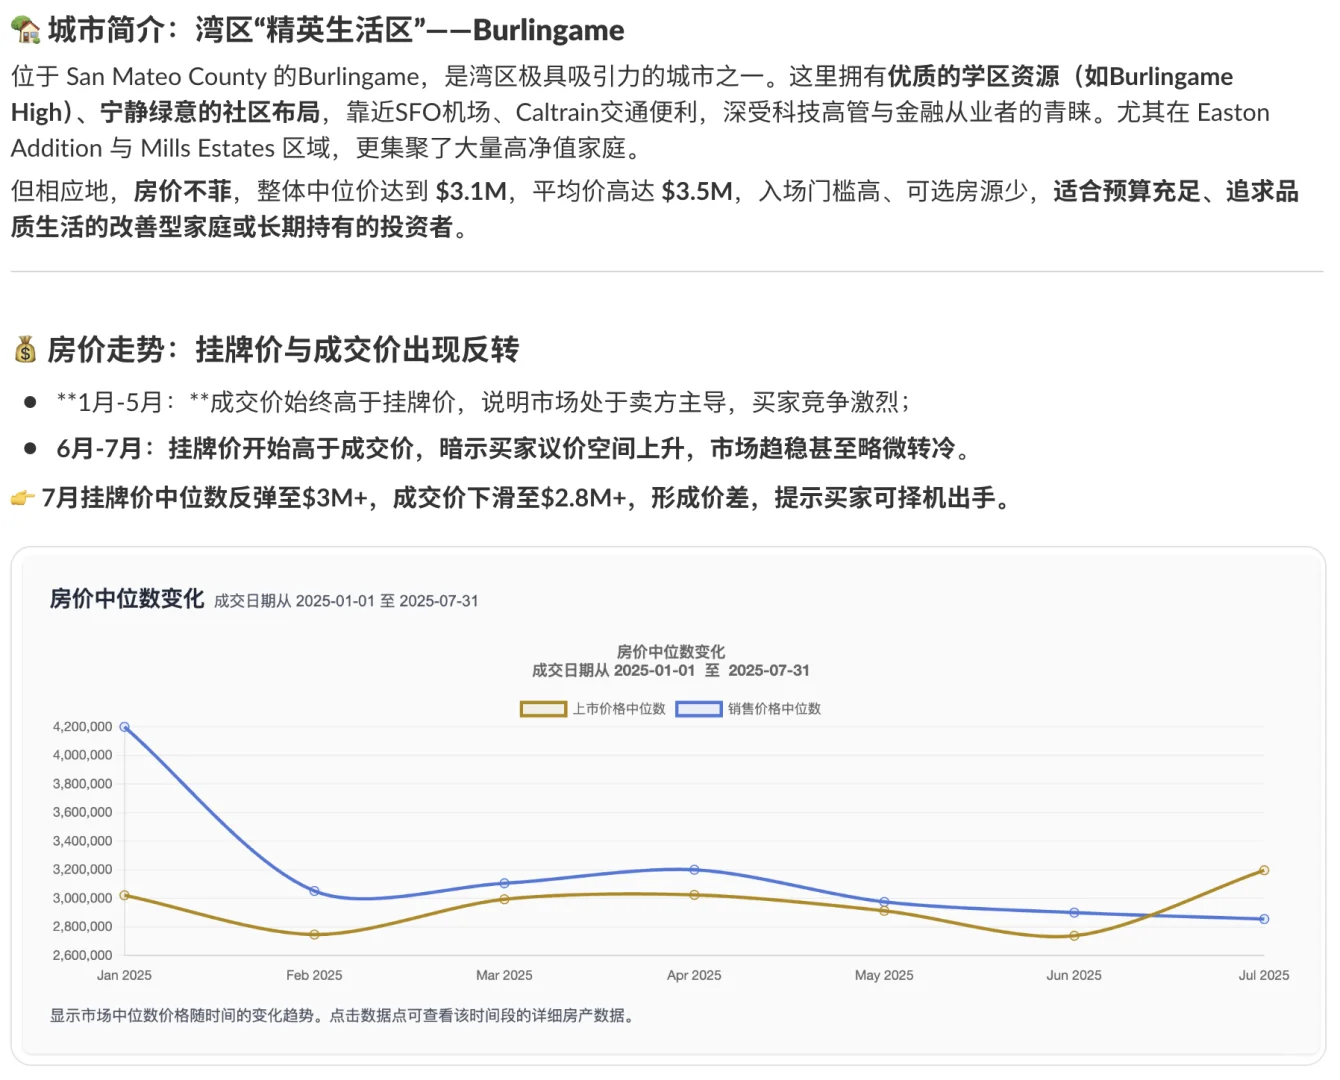Click the 4,200,000 y-axis value
This screenshot has width=1340, height=1080.
pyautogui.click(x=82, y=727)
